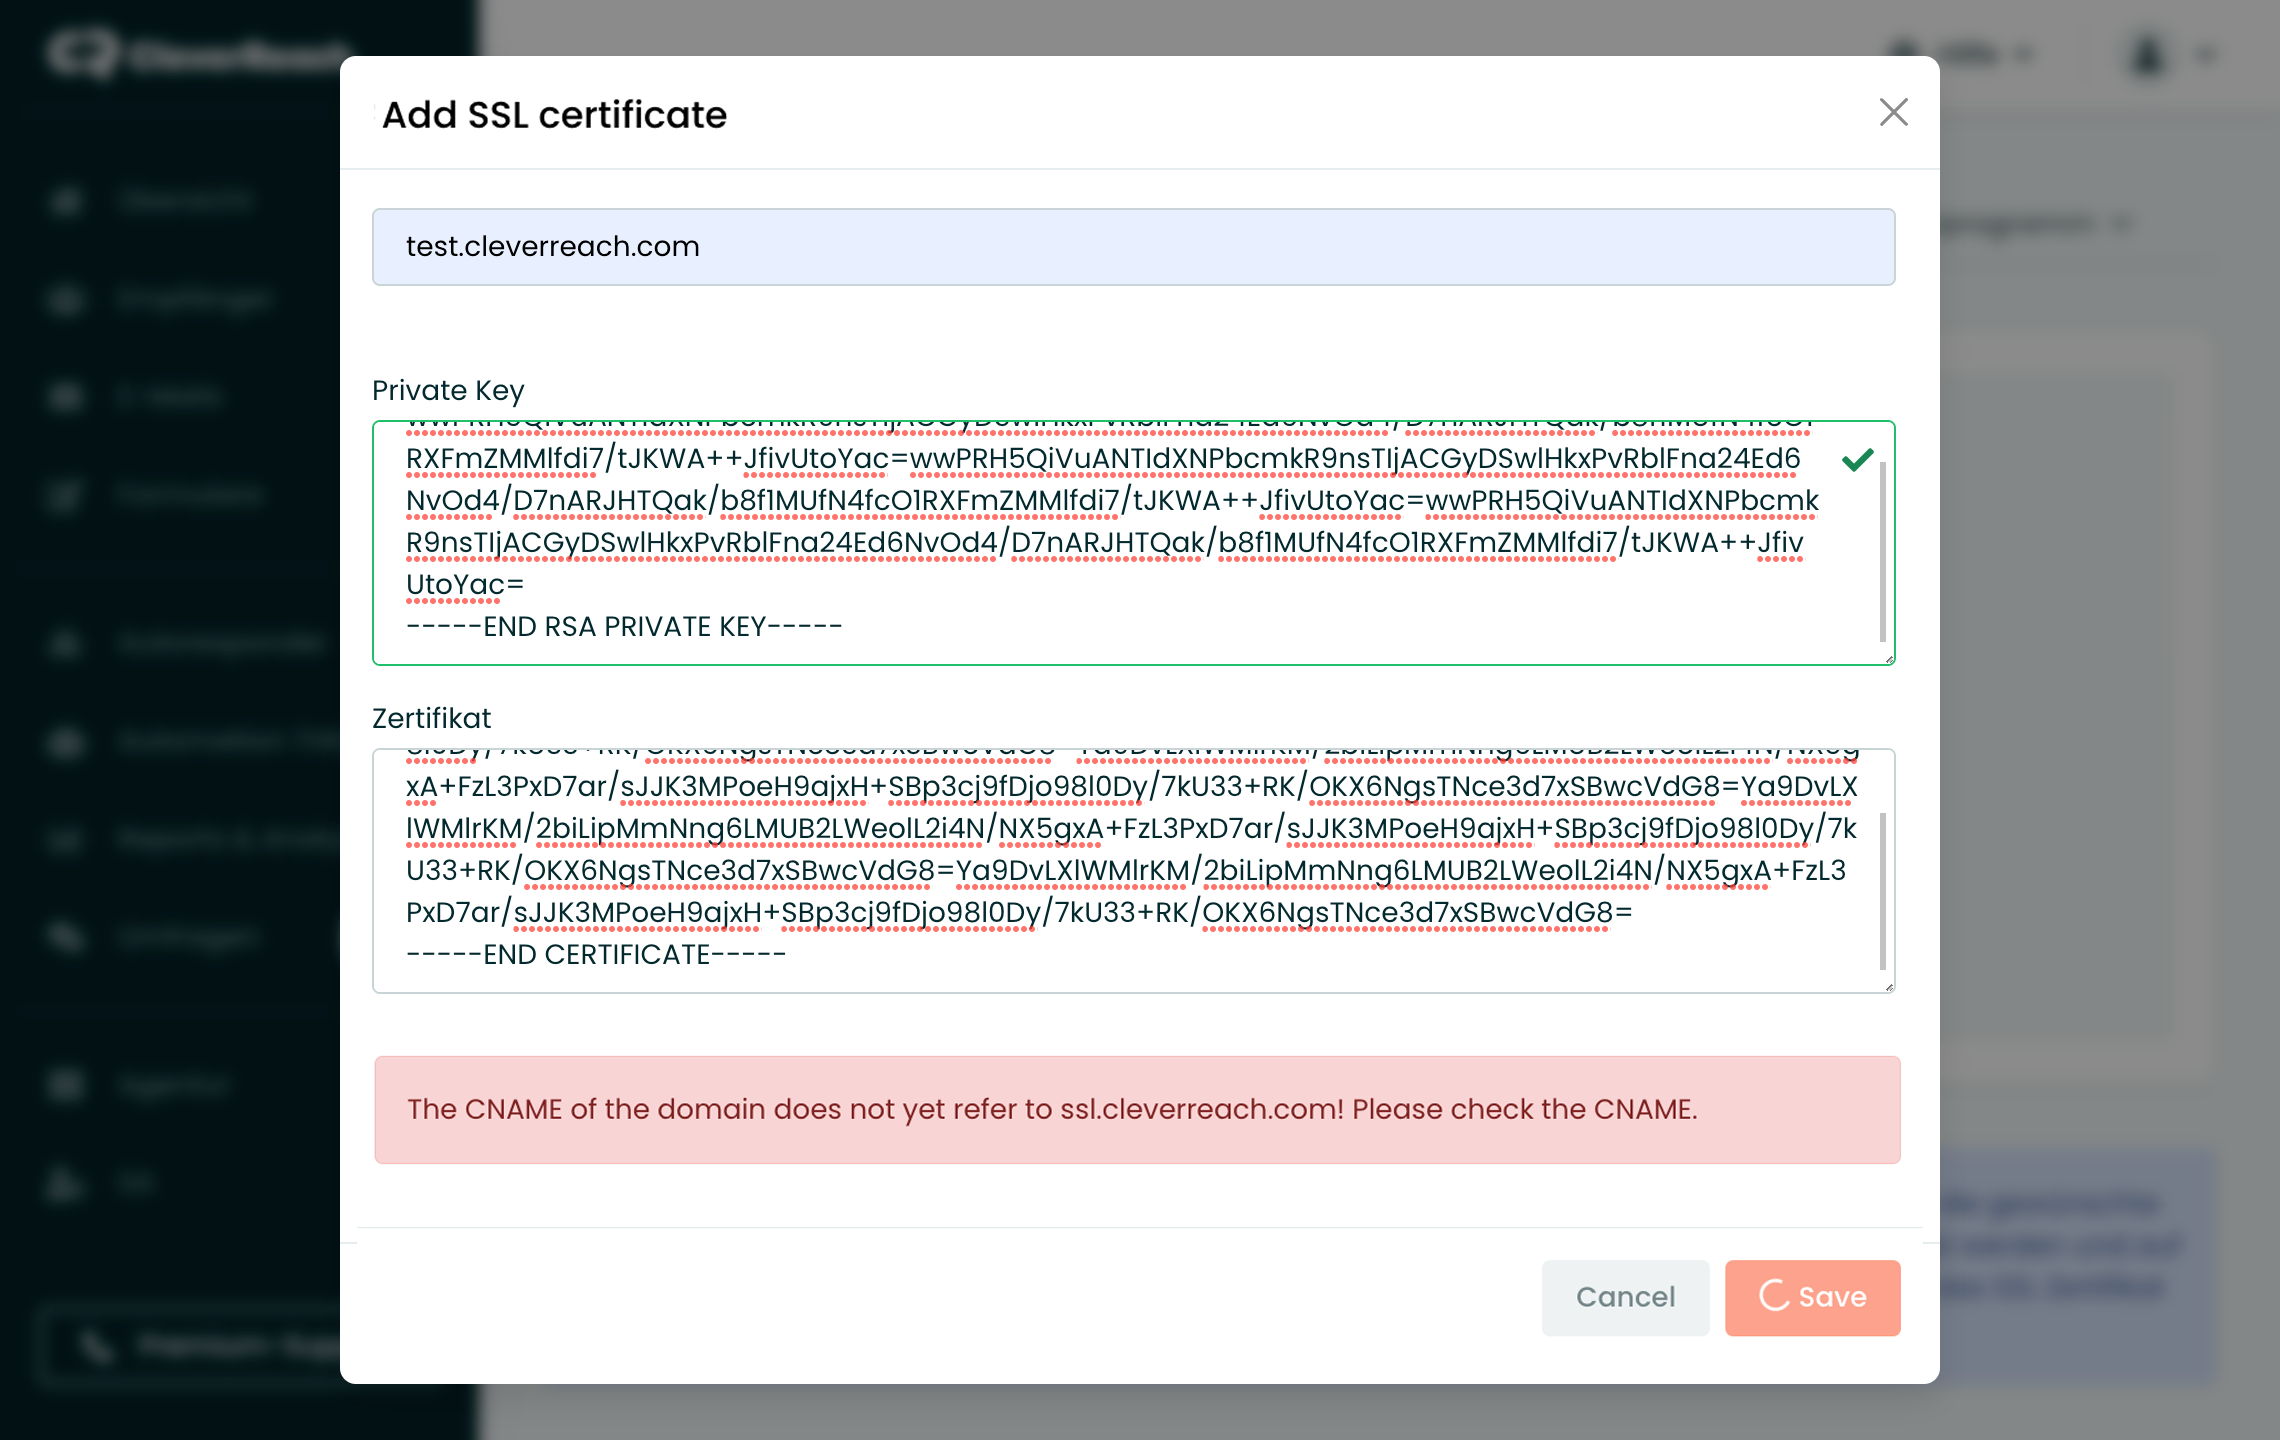Grab the Private Key resize handle
Screen dimensions: 2280x1440
click(x=1888, y=658)
